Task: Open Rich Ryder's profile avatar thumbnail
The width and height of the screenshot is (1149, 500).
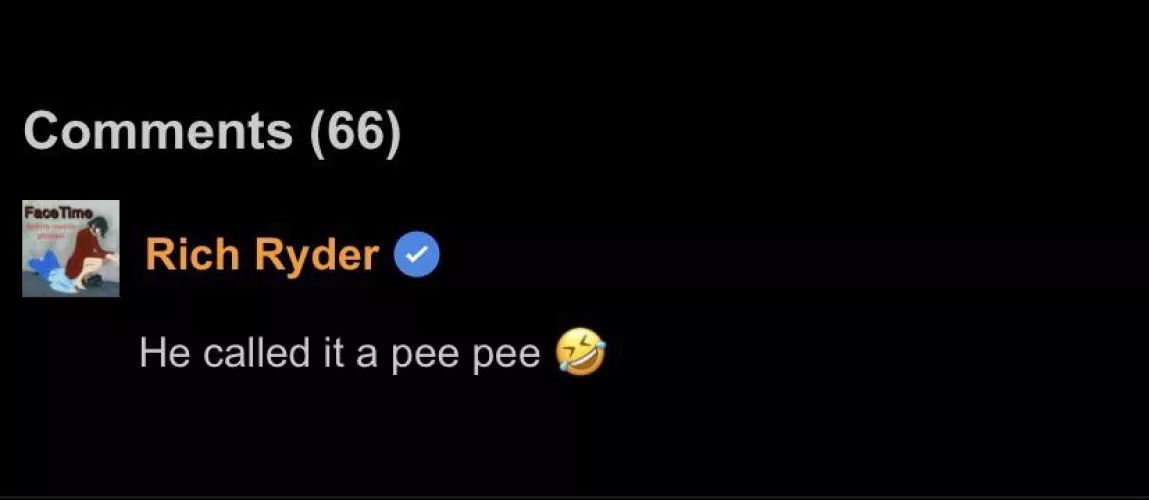Action: click(71, 249)
